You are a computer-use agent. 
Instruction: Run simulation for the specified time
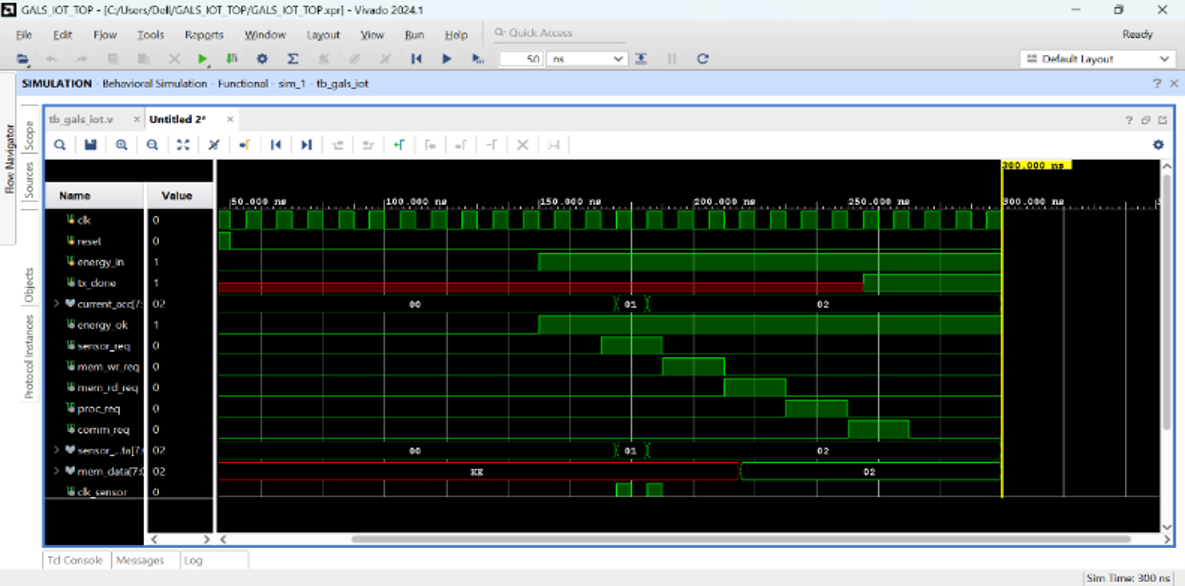pyautogui.click(x=477, y=59)
